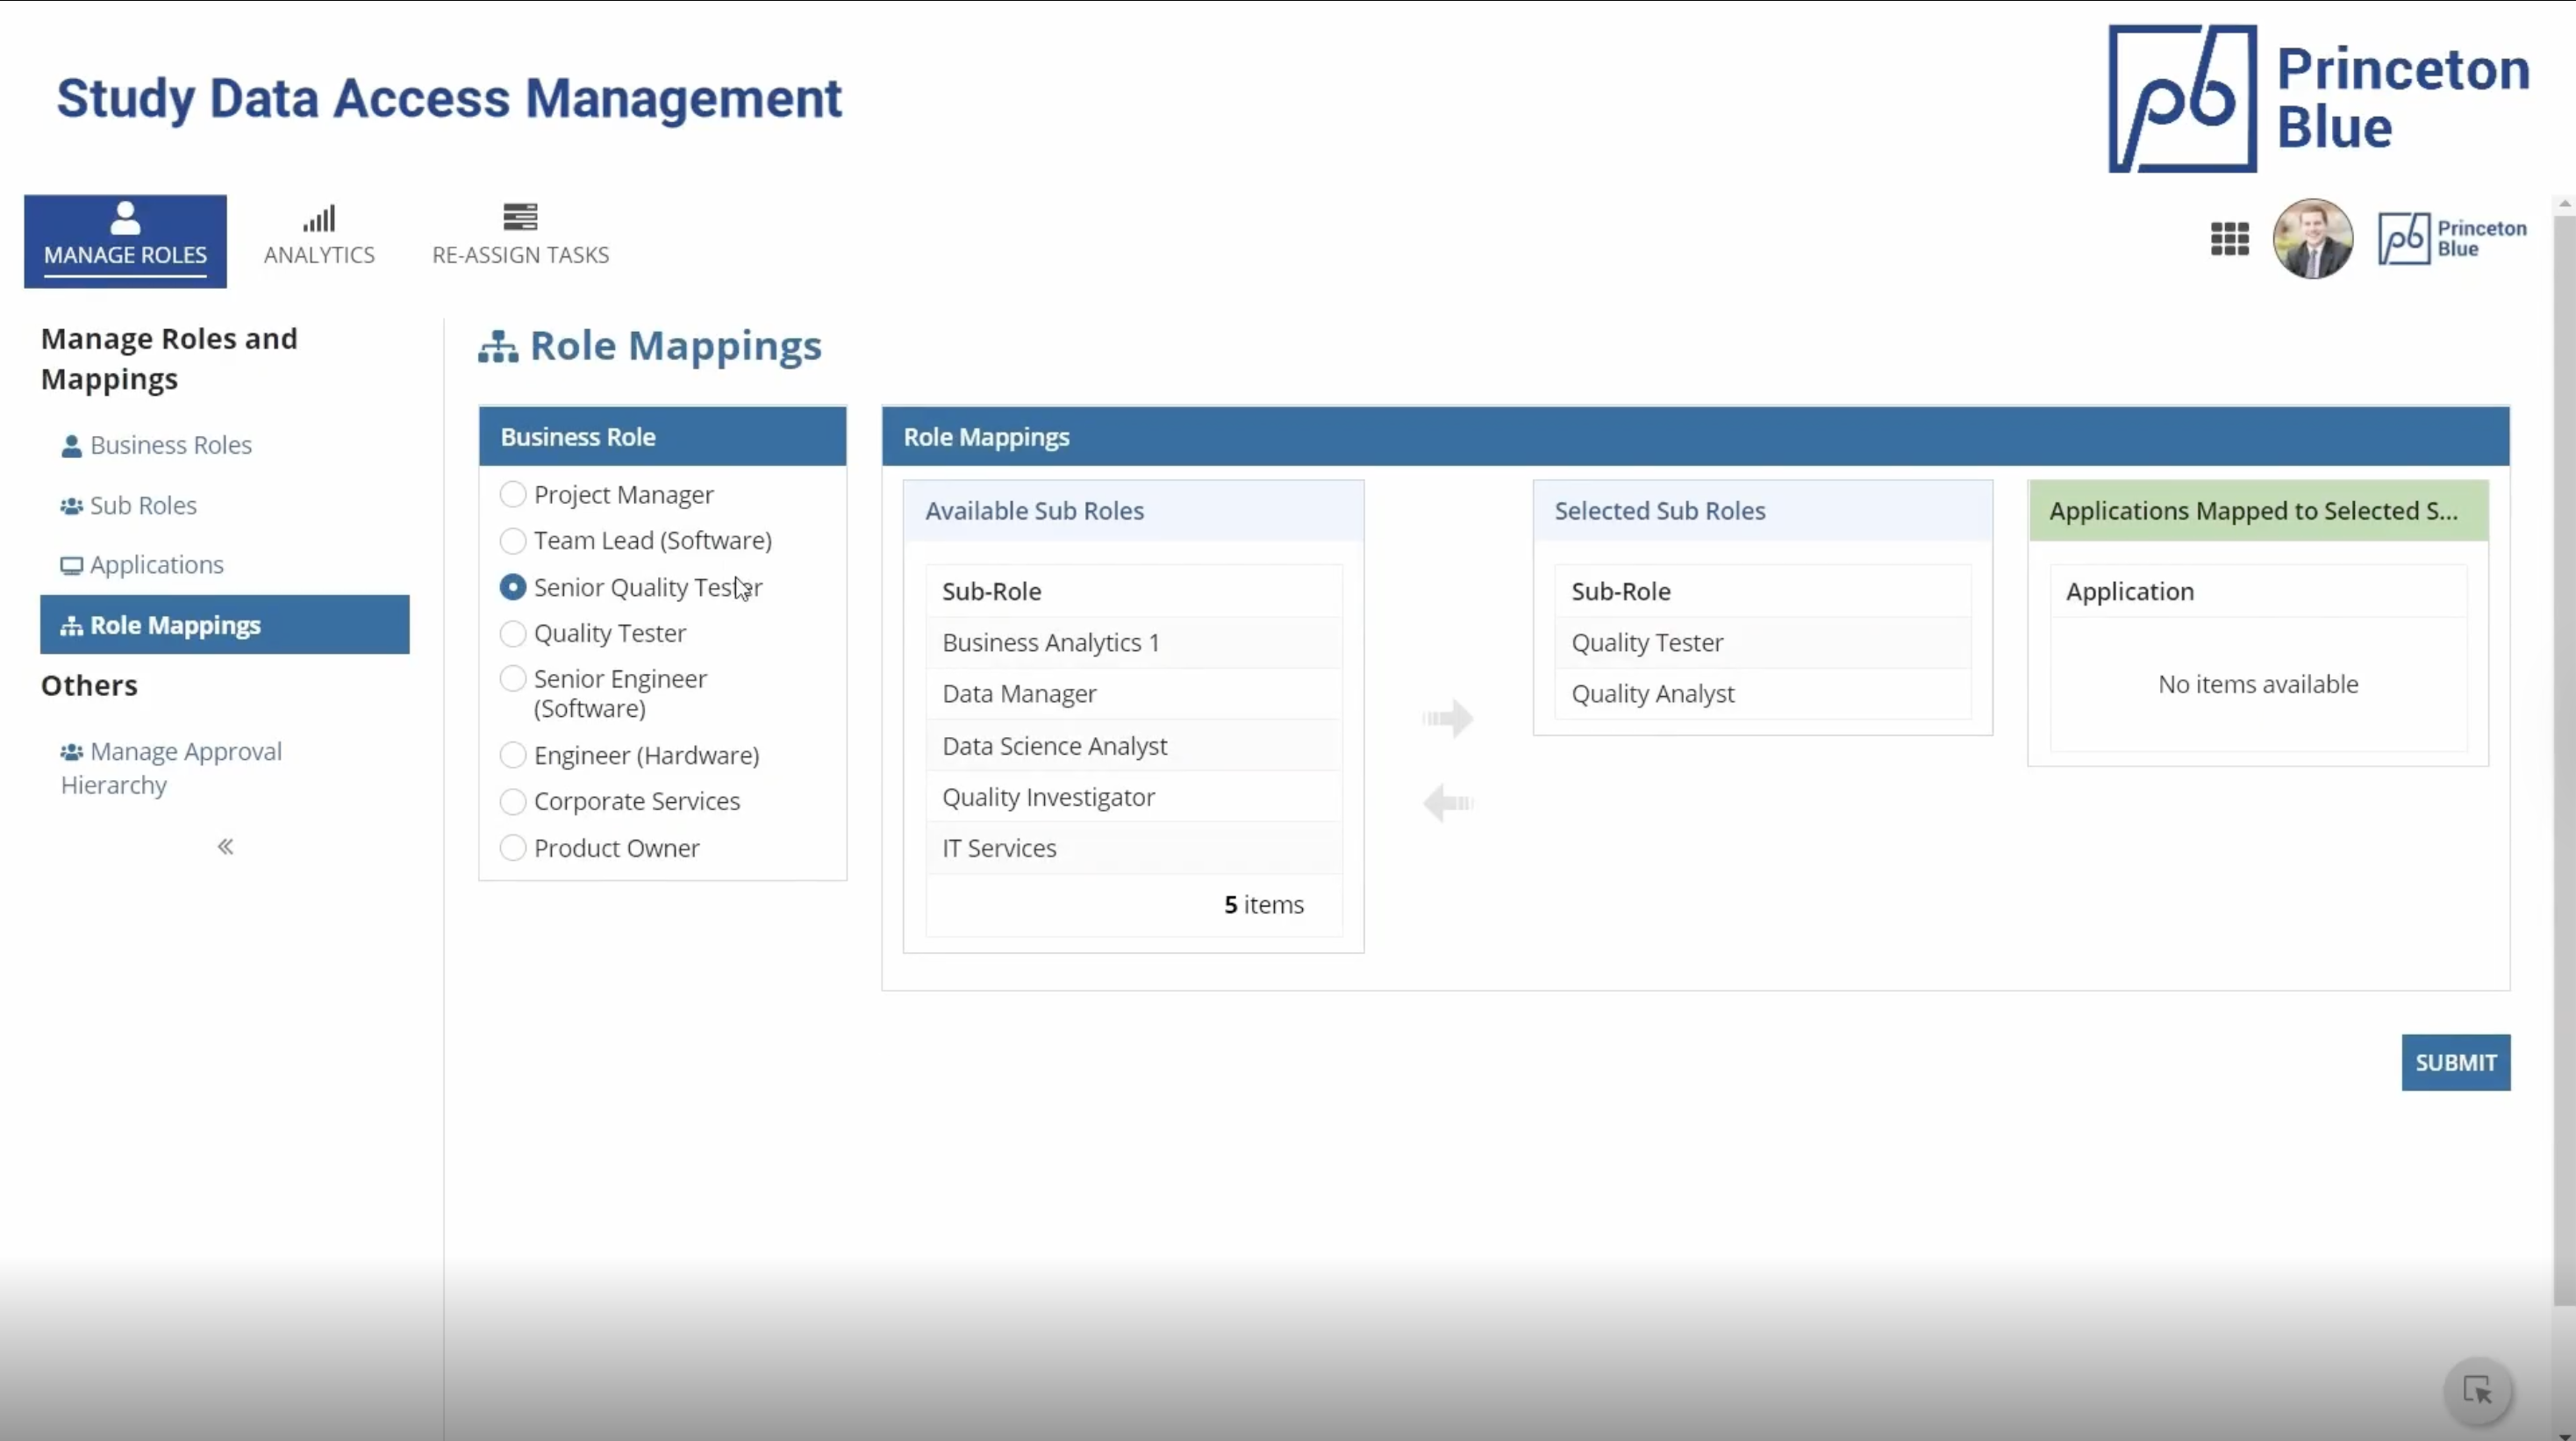Click the small Princeton Blue logo
The width and height of the screenshot is (2576, 1441).
[x=2452, y=239]
